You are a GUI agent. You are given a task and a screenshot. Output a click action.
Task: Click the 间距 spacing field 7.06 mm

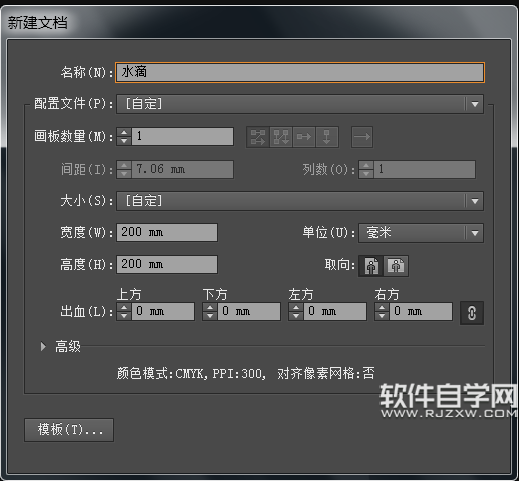[x=183, y=169]
